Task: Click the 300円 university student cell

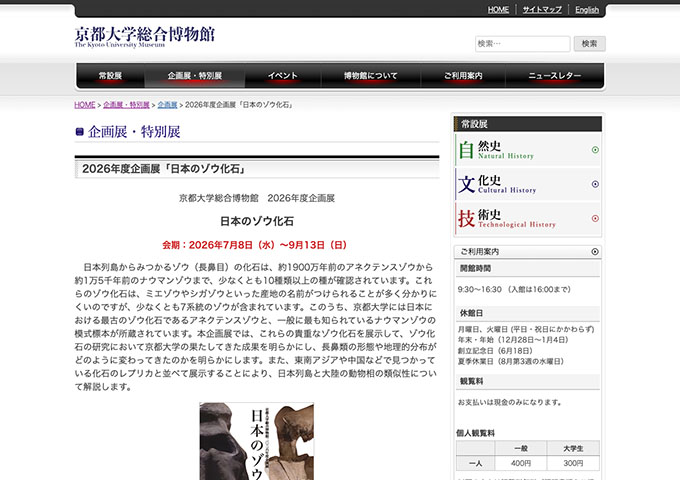Action: tap(573, 463)
